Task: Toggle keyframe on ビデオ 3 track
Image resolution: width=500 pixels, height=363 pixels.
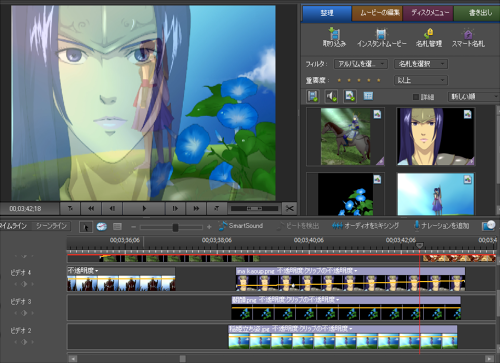Action: [x=24, y=313]
